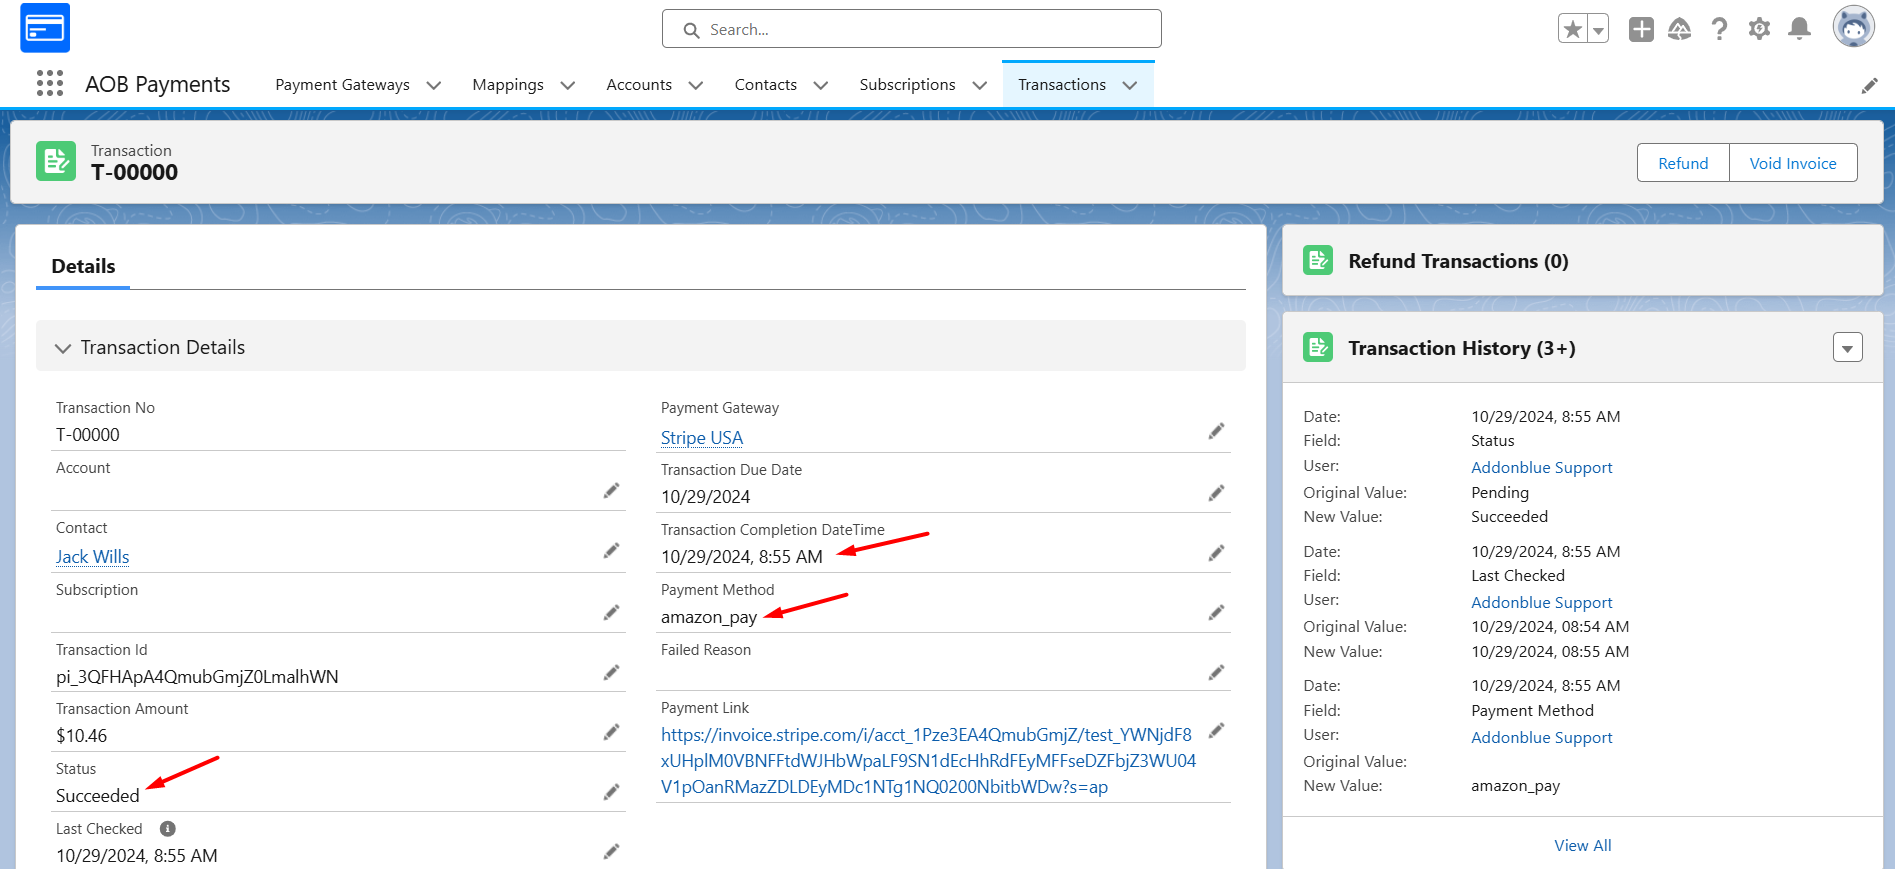The width and height of the screenshot is (1895, 869).
Task: Edit the Account field pencil icon
Action: pos(611,490)
